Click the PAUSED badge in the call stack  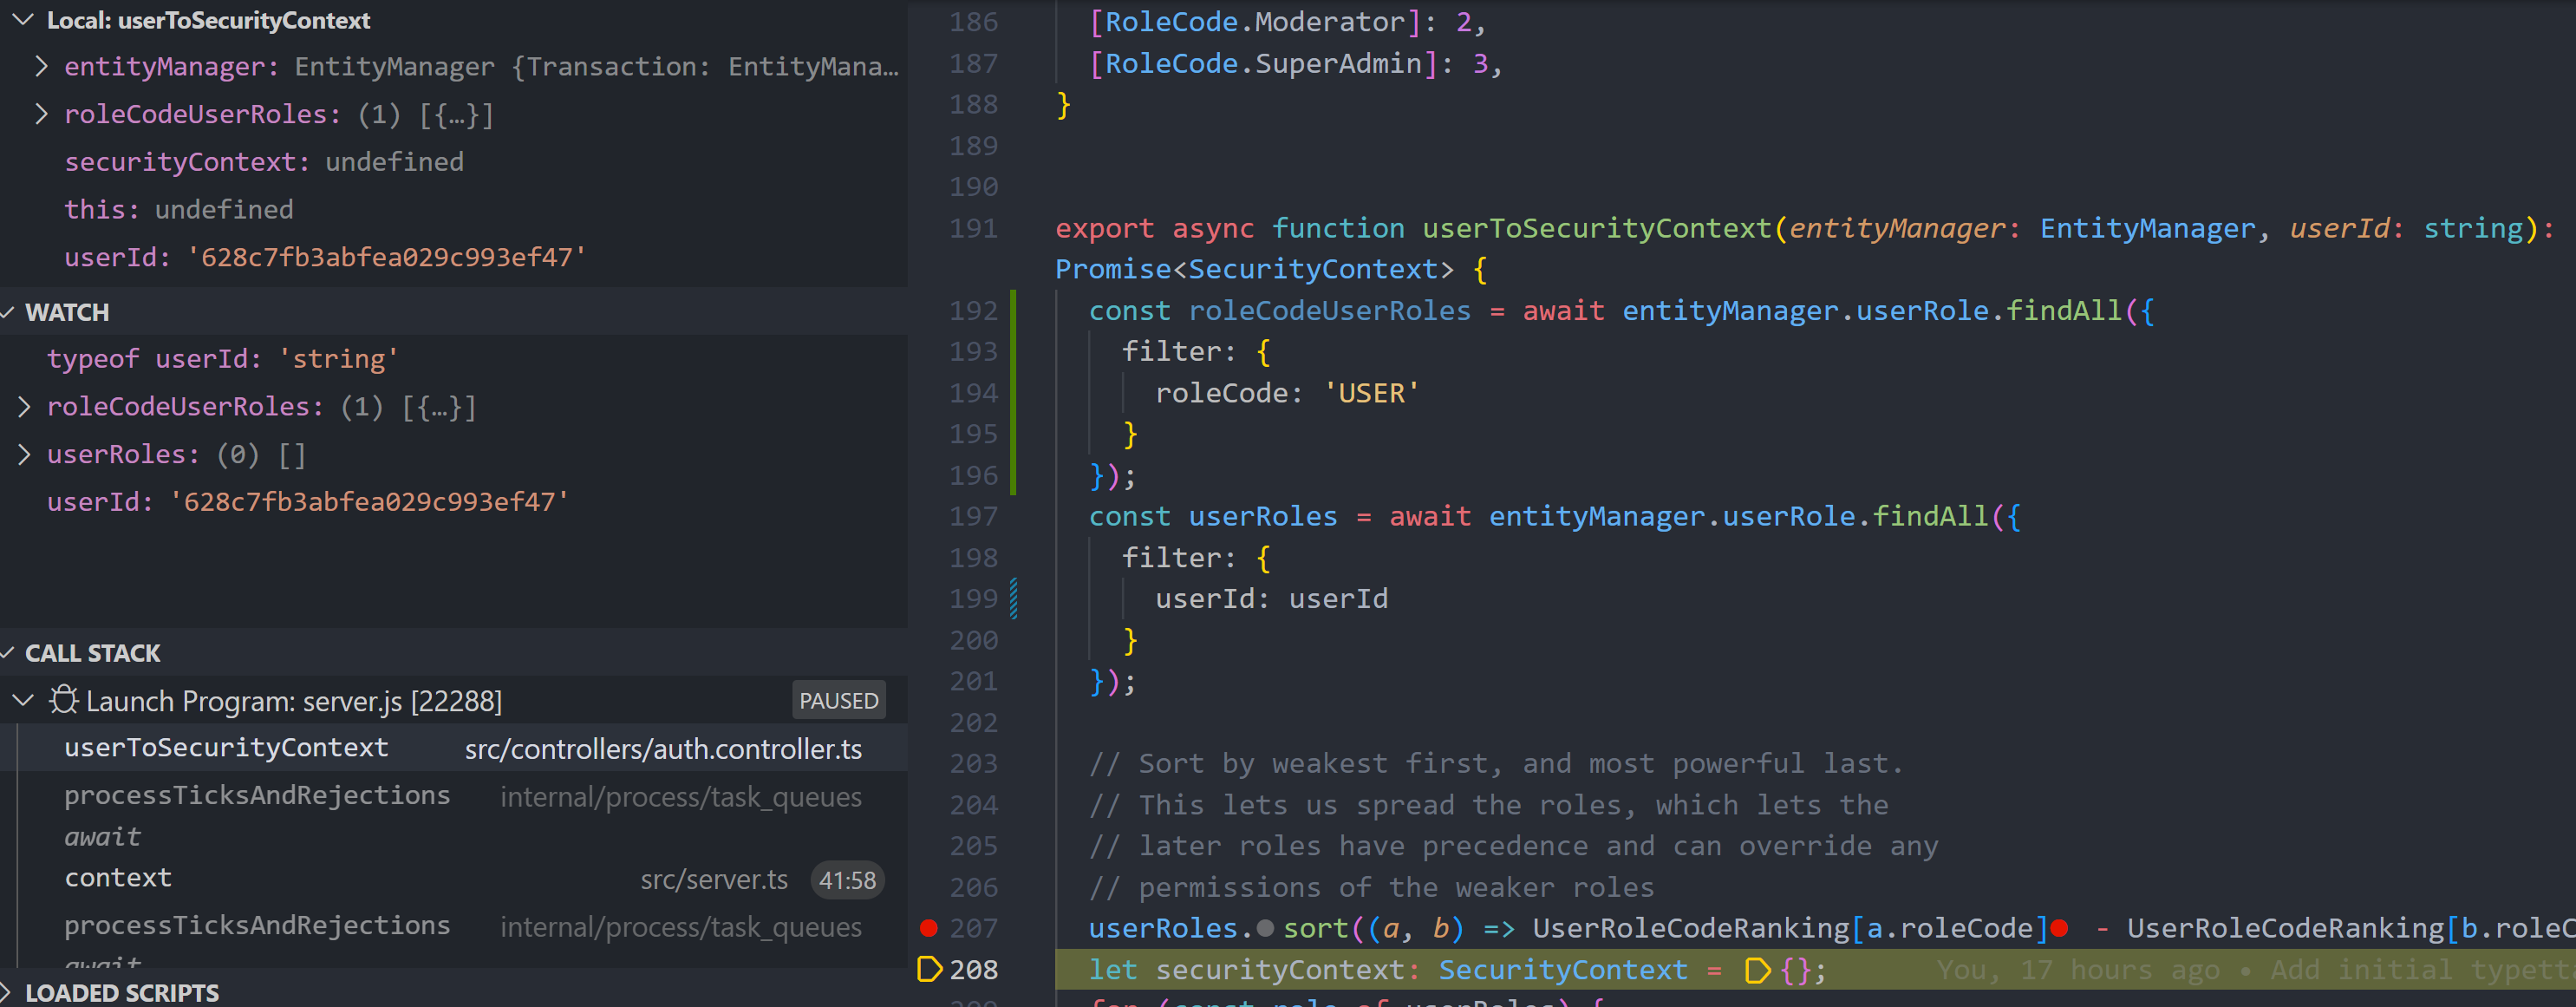click(x=838, y=700)
